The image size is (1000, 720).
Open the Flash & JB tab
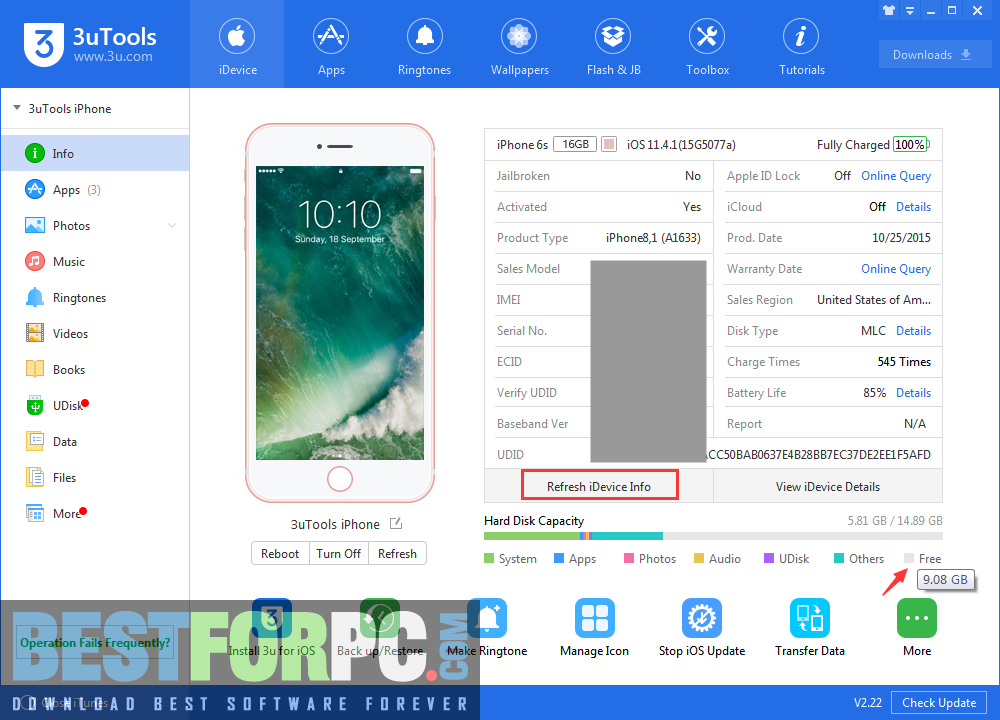[614, 45]
